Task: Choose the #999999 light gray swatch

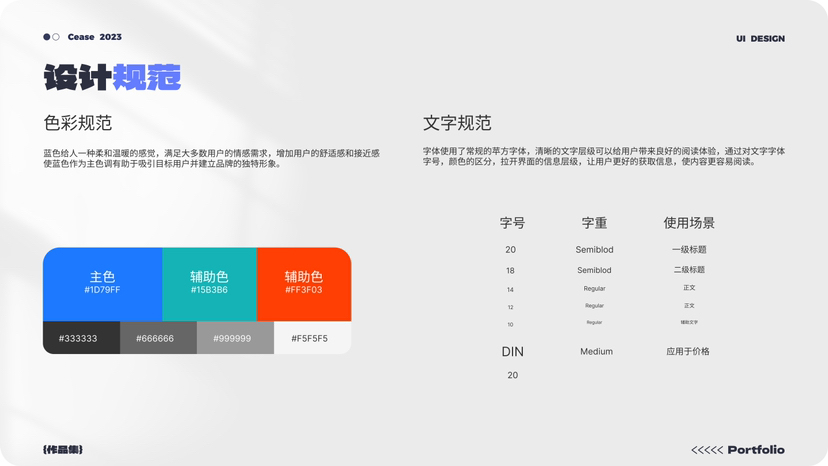Action: [x=236, y=338]
